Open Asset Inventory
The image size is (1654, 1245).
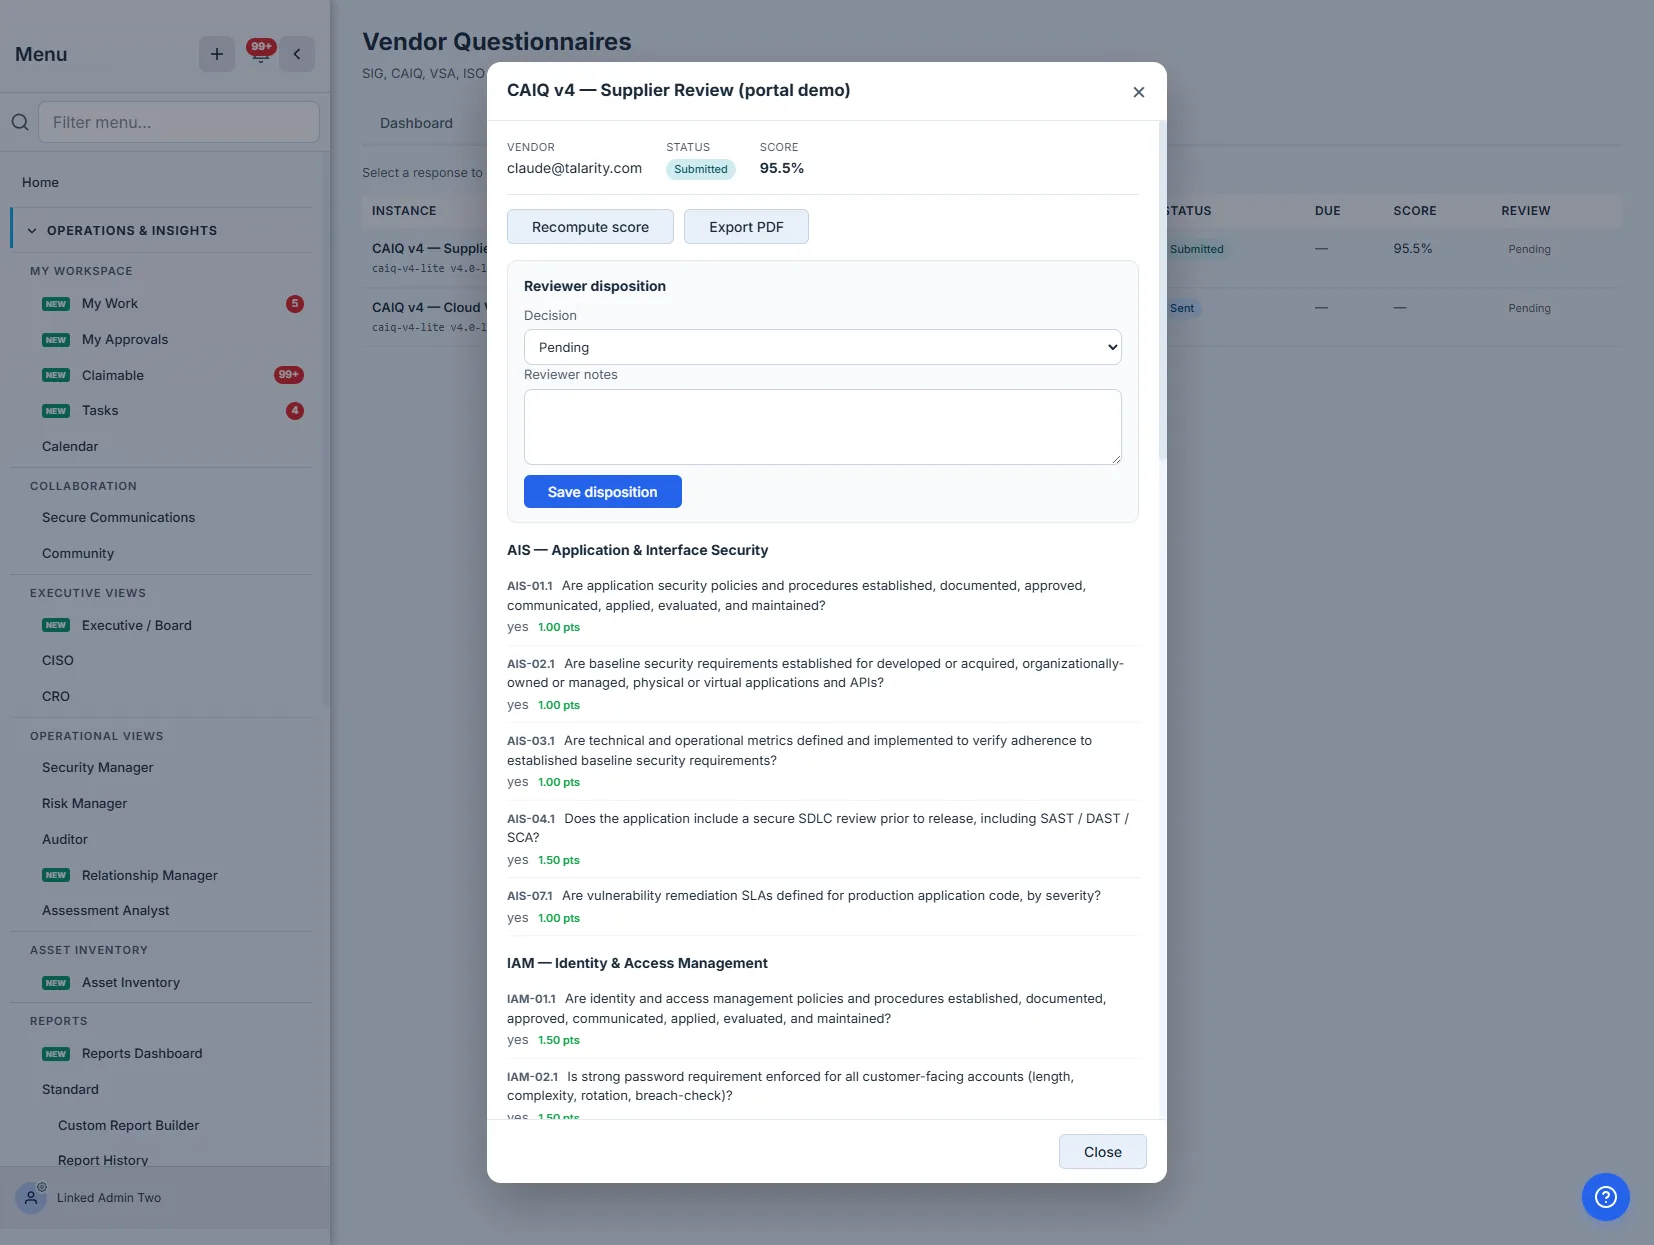(131, 983)
